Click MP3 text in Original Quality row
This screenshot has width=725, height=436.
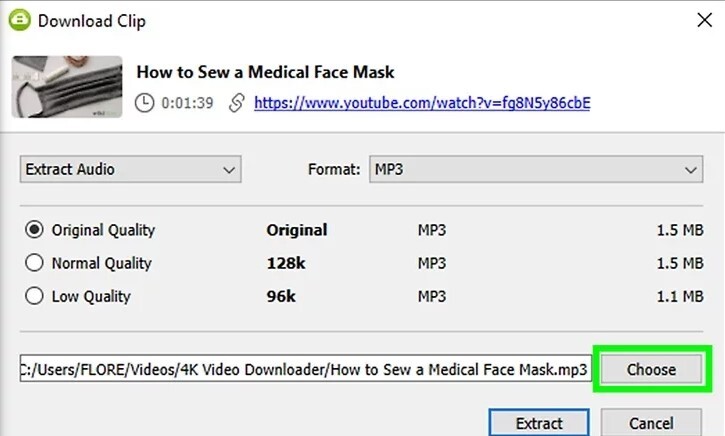click(432, 230)
